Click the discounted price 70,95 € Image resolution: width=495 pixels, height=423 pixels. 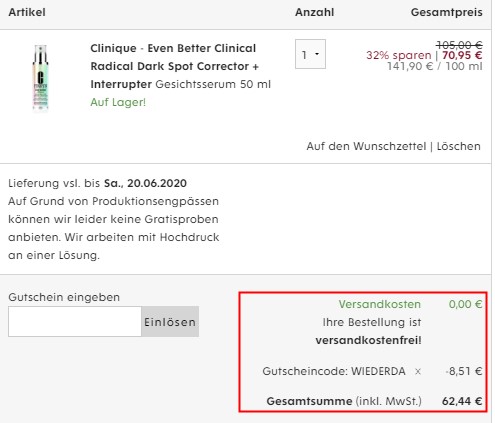[x=462, y=55]
